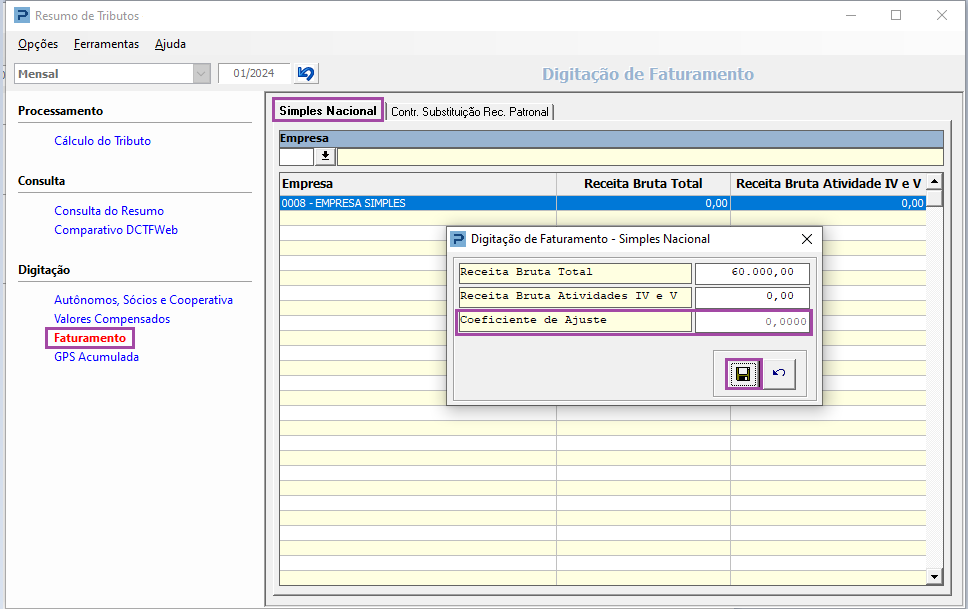Click the Empresa name field beside the lookup button

[x=640, y=156]
